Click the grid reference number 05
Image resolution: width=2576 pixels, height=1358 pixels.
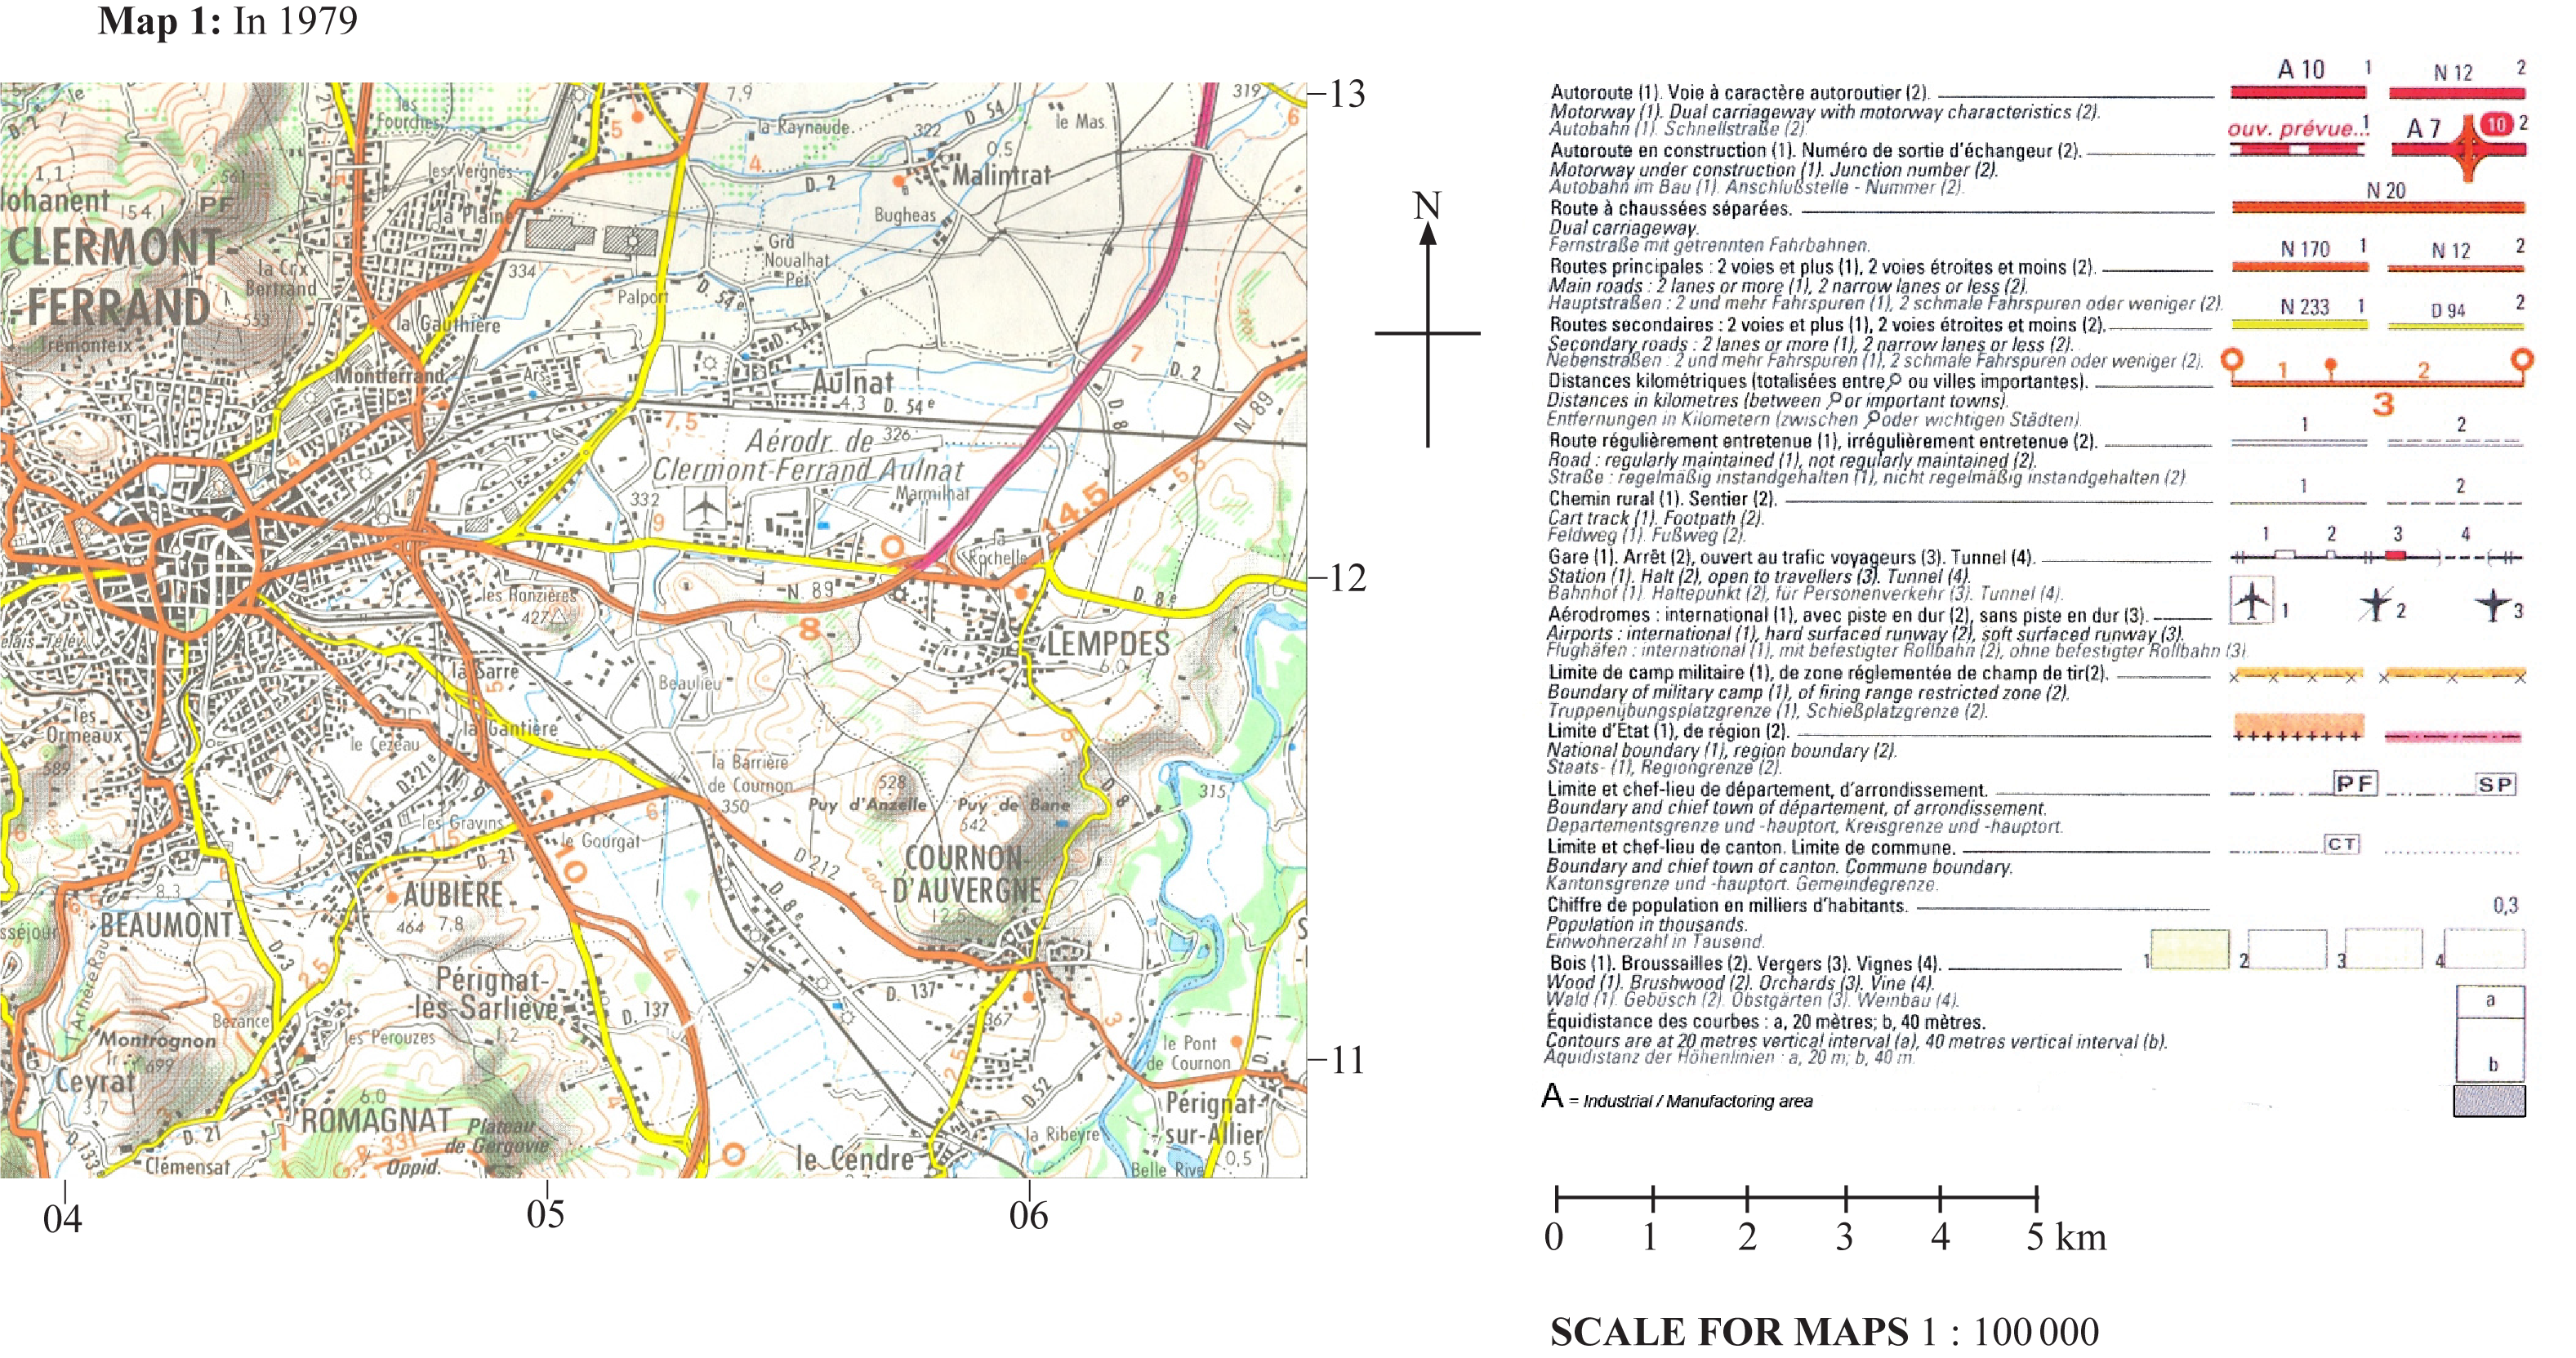[546, 1214]
